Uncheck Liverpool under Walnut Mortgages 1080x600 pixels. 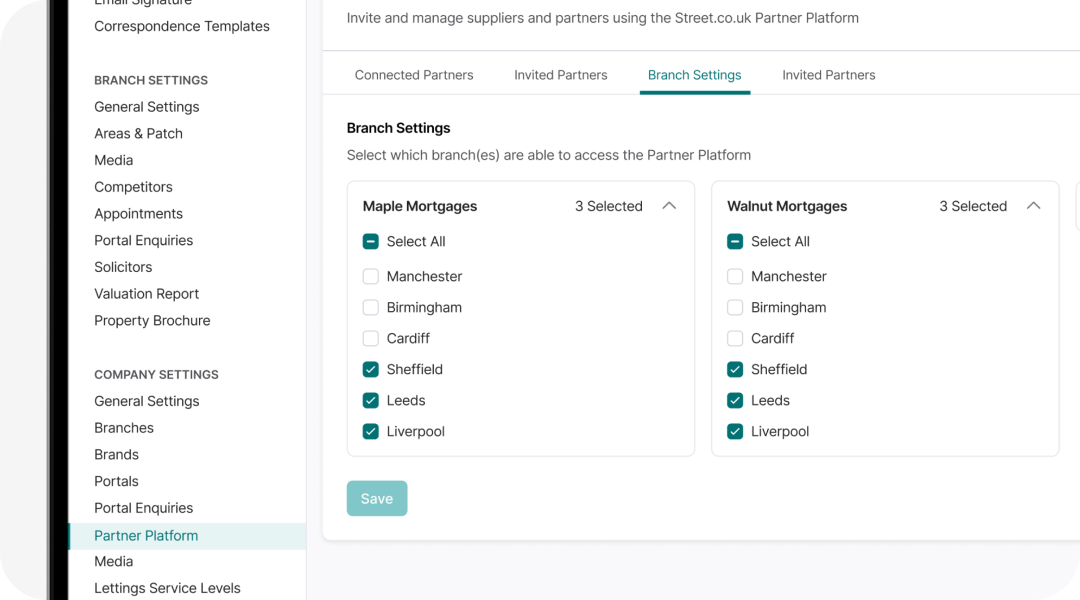[735, 431]
